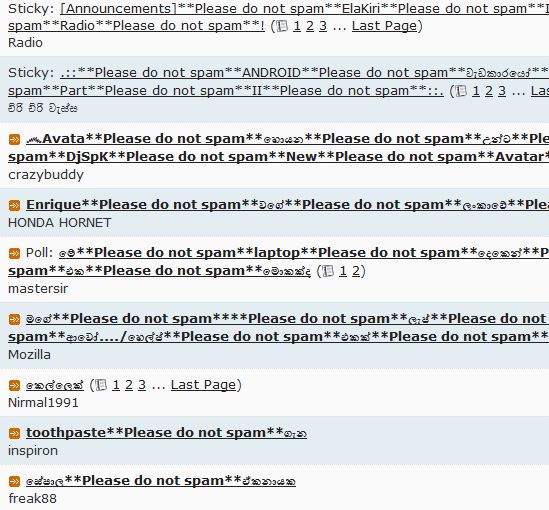Go to page 2 of Nirmal1991's thread
Image resolution: width=549 pixels, height=510 pixels.
point(129,385)
